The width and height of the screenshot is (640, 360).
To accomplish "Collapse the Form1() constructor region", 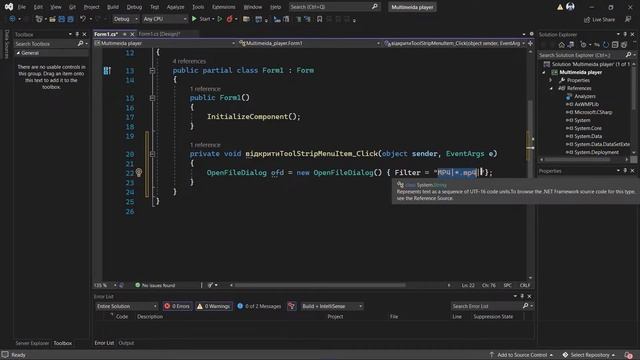I will pyautogui.click(x=152, y=98).
